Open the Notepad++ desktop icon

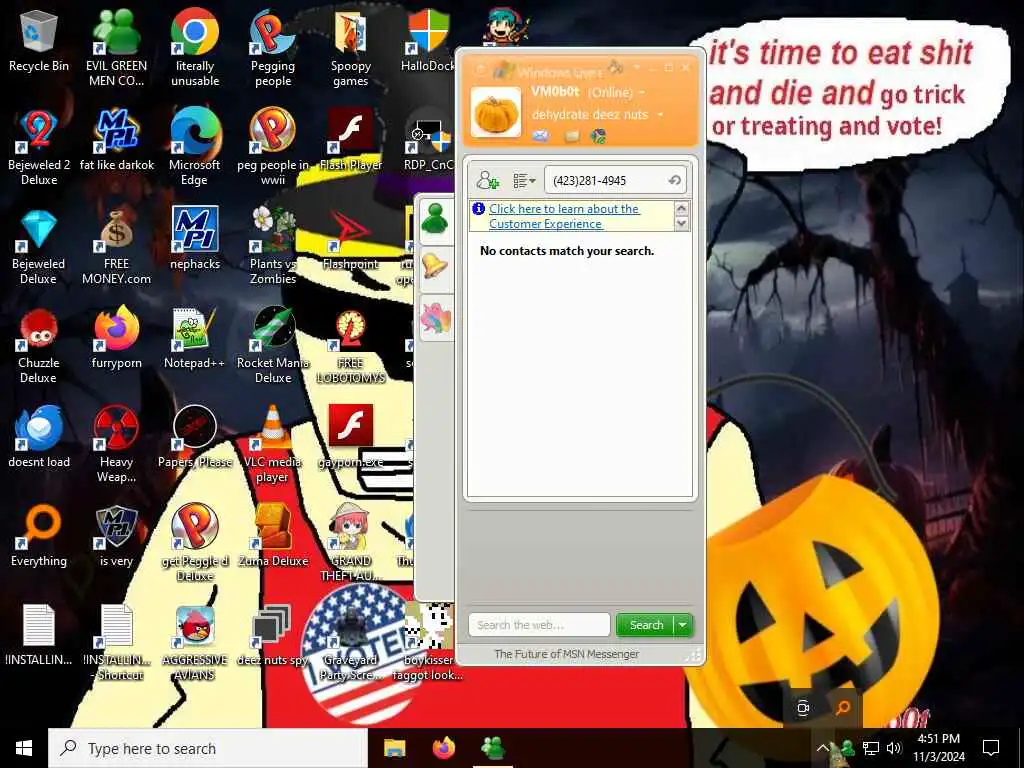point(195,338)
